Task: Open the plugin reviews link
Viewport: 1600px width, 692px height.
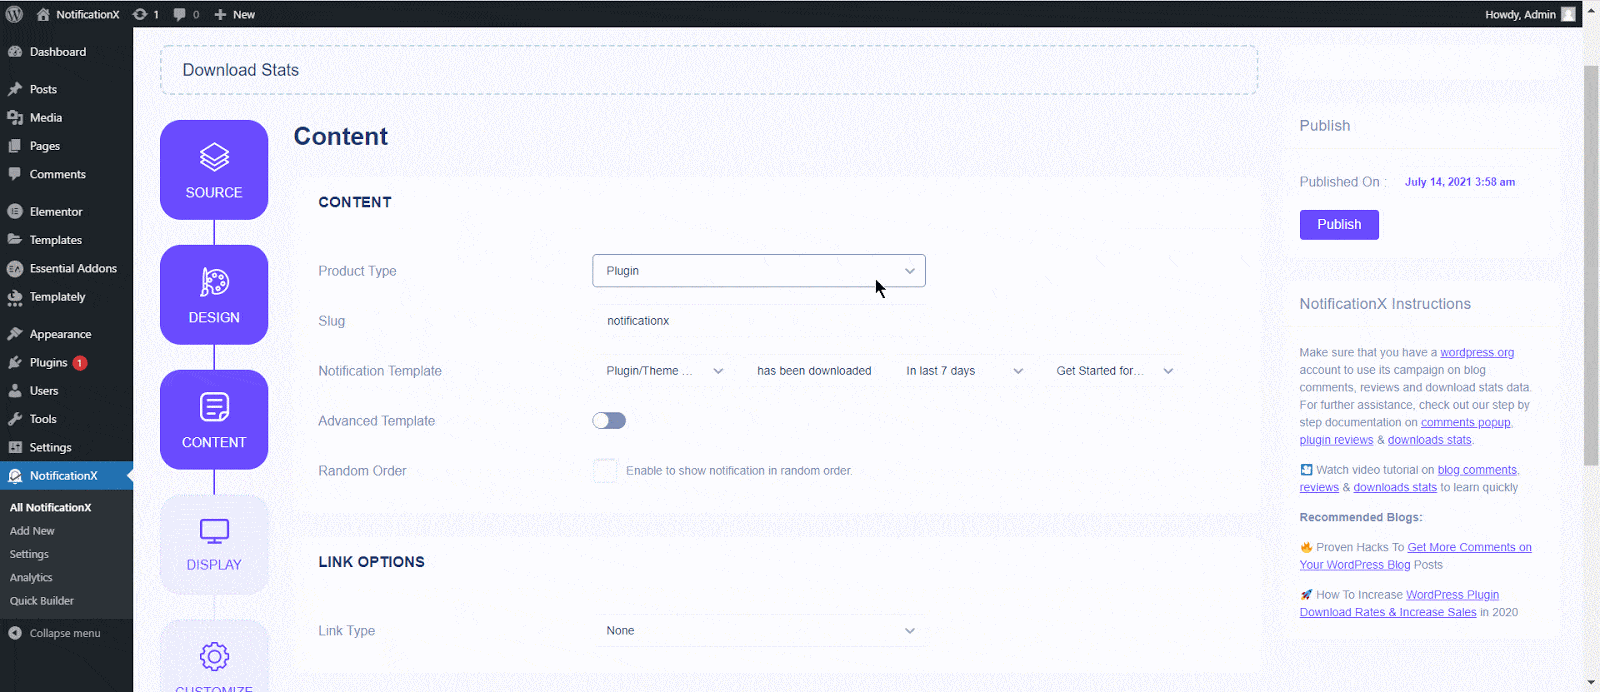Action: coord(1336,440)
